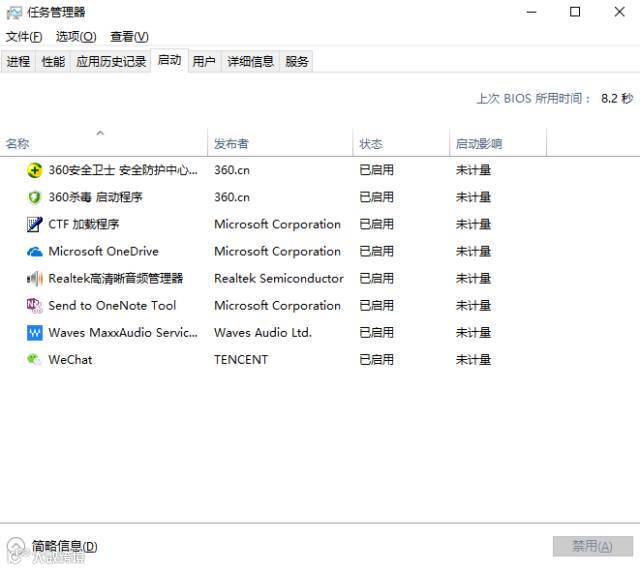Select the Realtek高清晰音频管理器 row name
Image resolution: width=640 pixels, height=570 pixels.
click(x=116, y=279)
